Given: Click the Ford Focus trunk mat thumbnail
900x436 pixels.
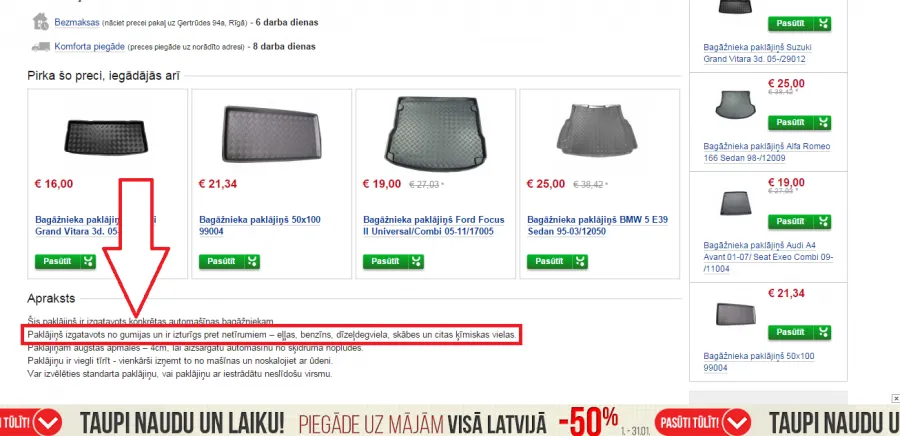Looking at the screenshot, I should click(x=436, y=134).
